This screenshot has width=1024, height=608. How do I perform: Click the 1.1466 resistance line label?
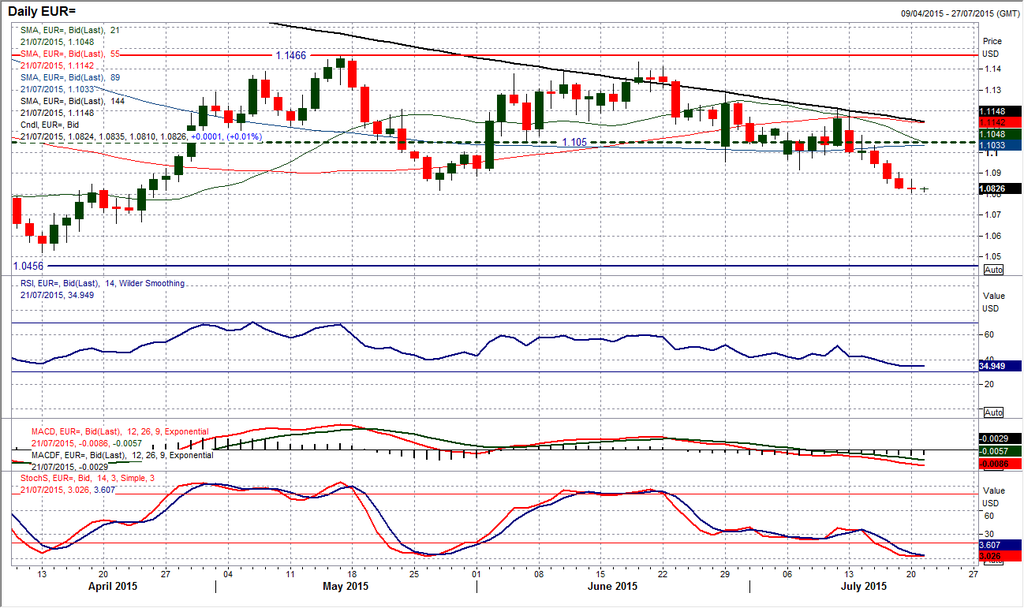pos(291,56)
